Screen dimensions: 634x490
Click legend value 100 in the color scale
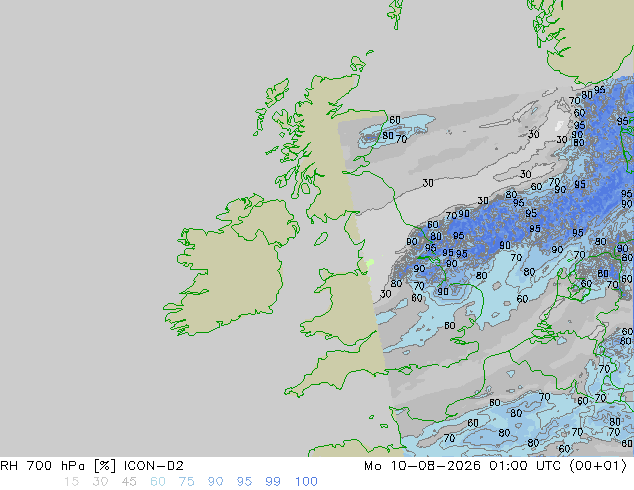click(x=306, y=482)
